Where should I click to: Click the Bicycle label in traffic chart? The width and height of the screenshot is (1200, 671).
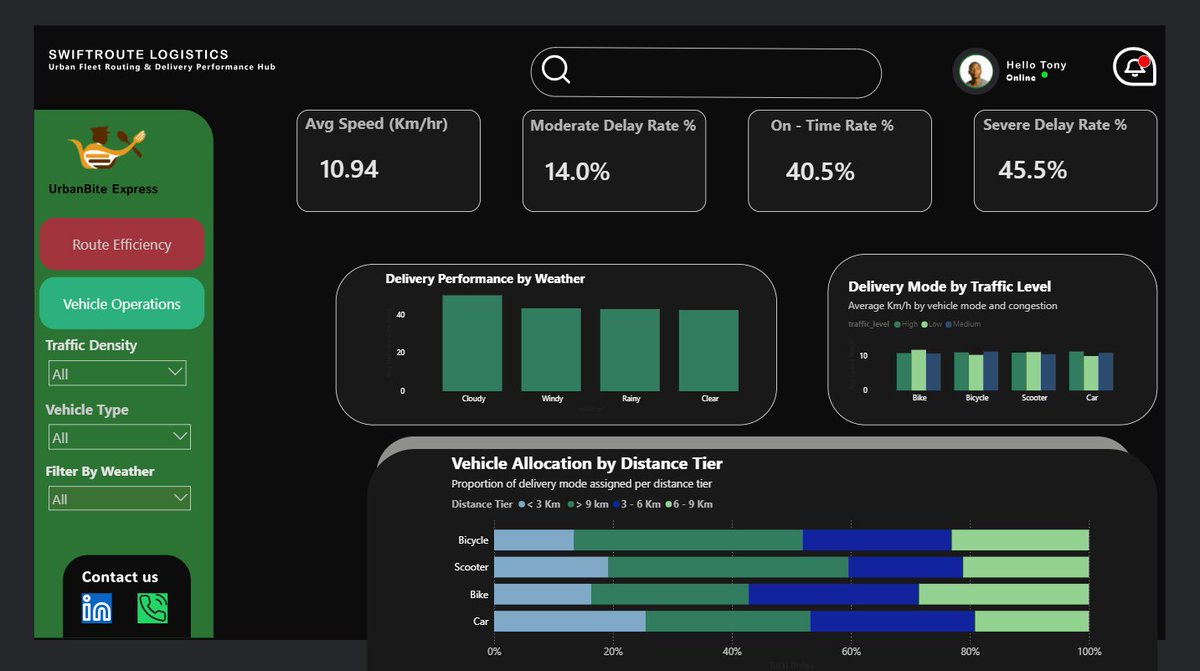click(976, 398)
